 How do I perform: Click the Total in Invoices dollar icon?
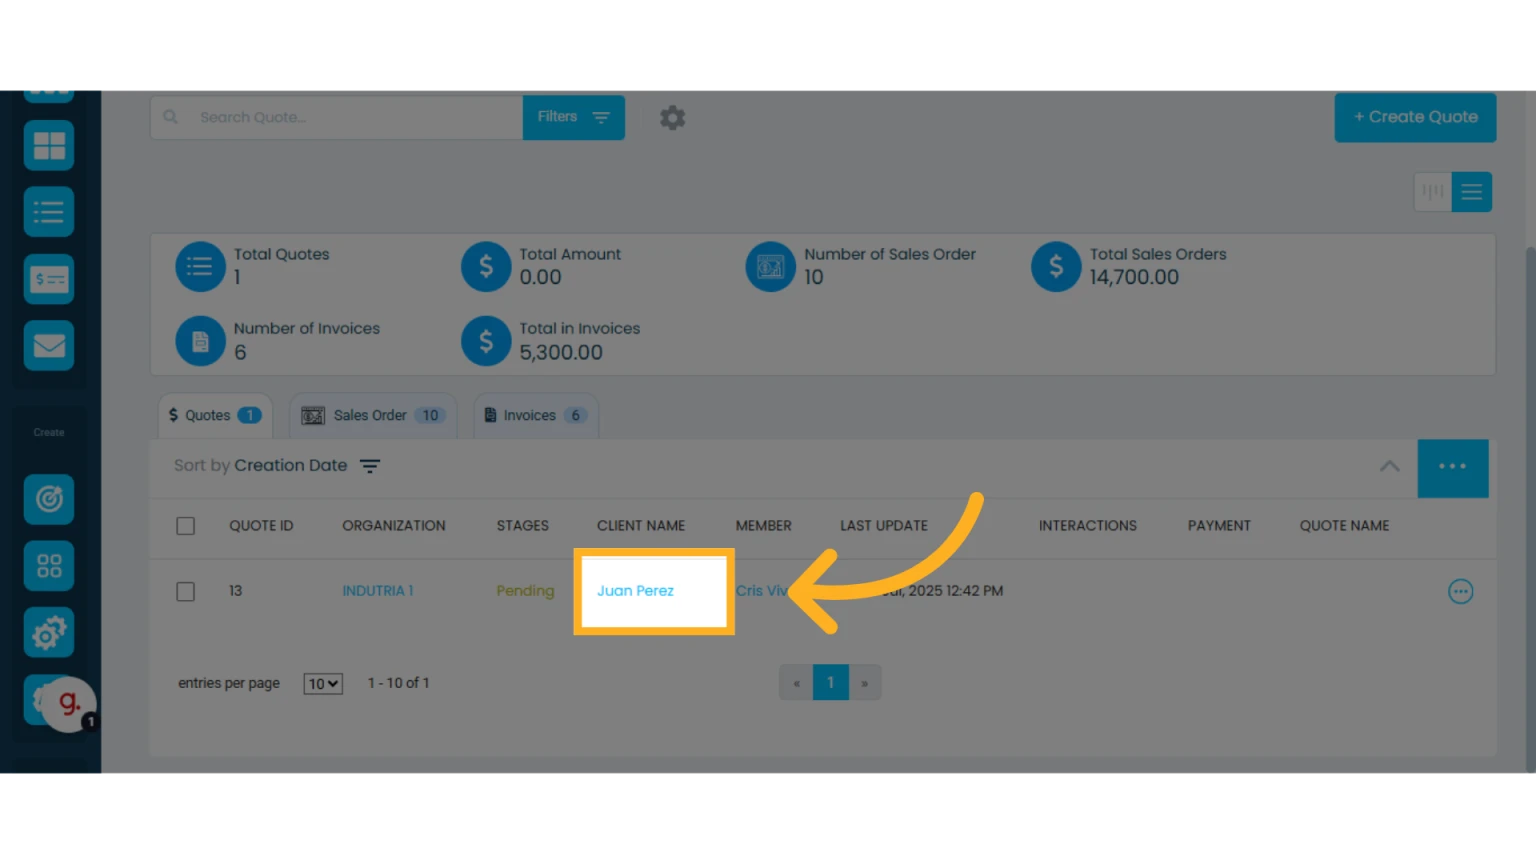(x=486, y=341)
